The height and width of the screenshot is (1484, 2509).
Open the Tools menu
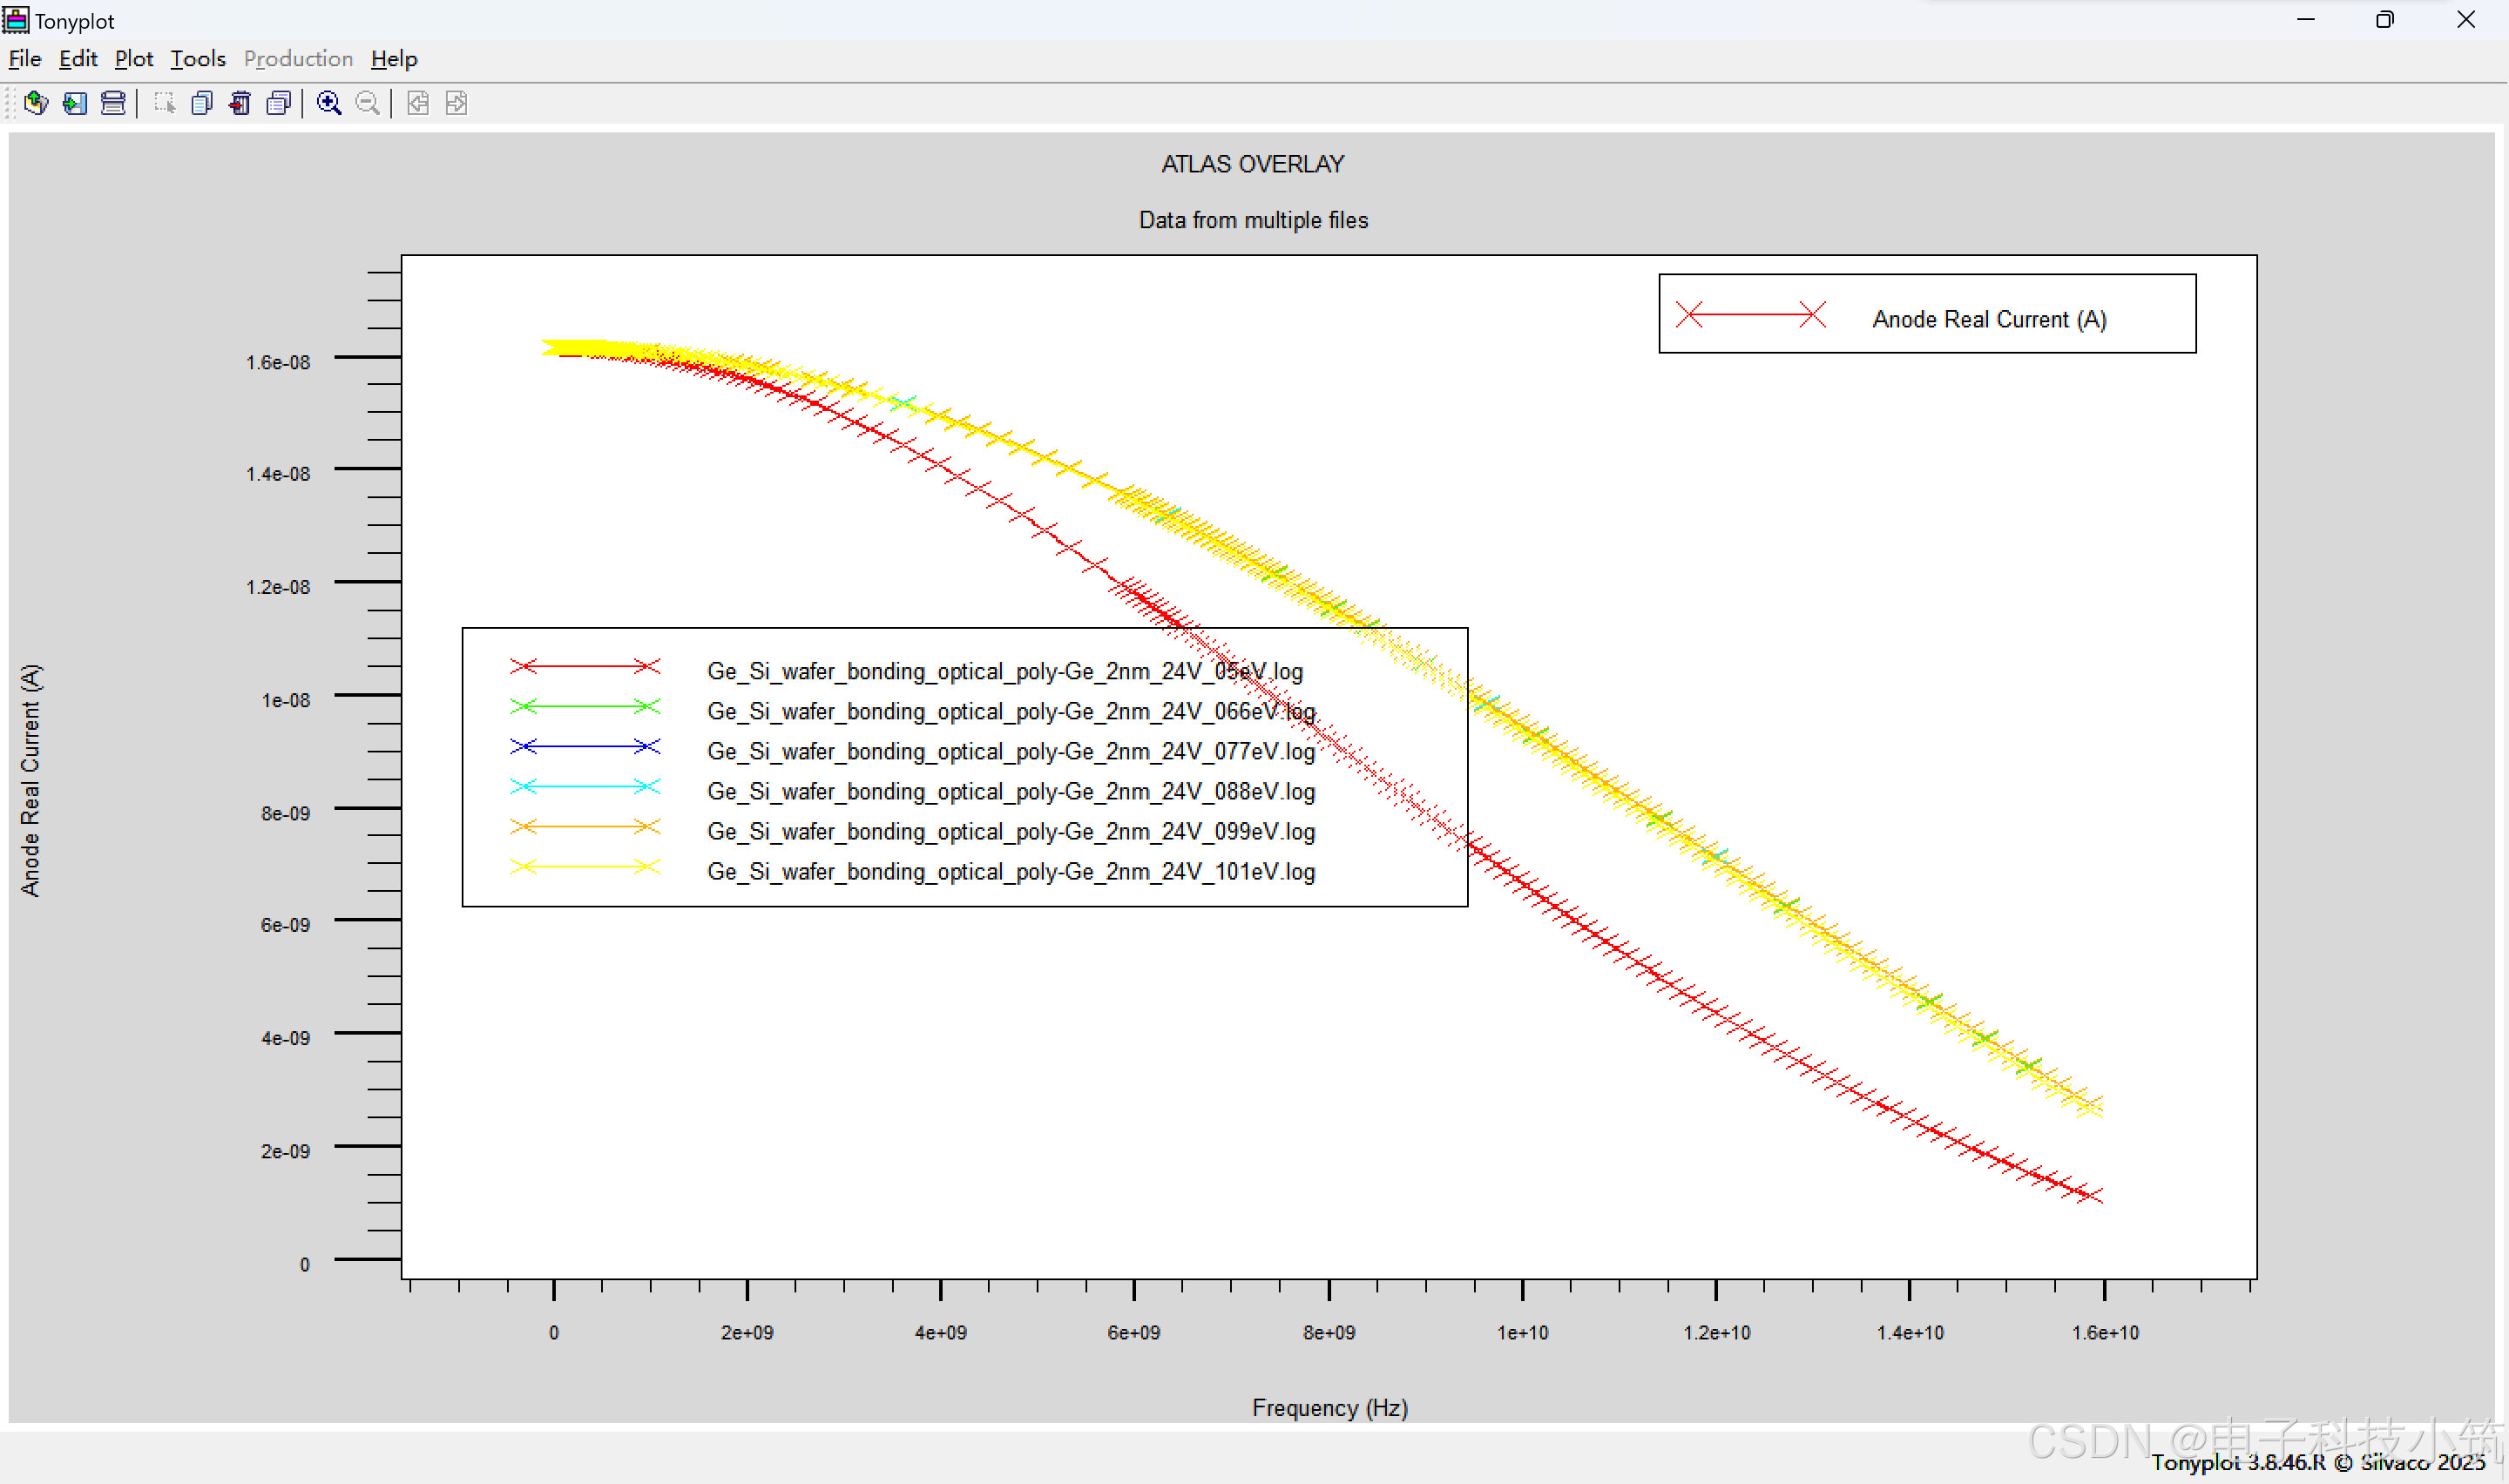197,59
